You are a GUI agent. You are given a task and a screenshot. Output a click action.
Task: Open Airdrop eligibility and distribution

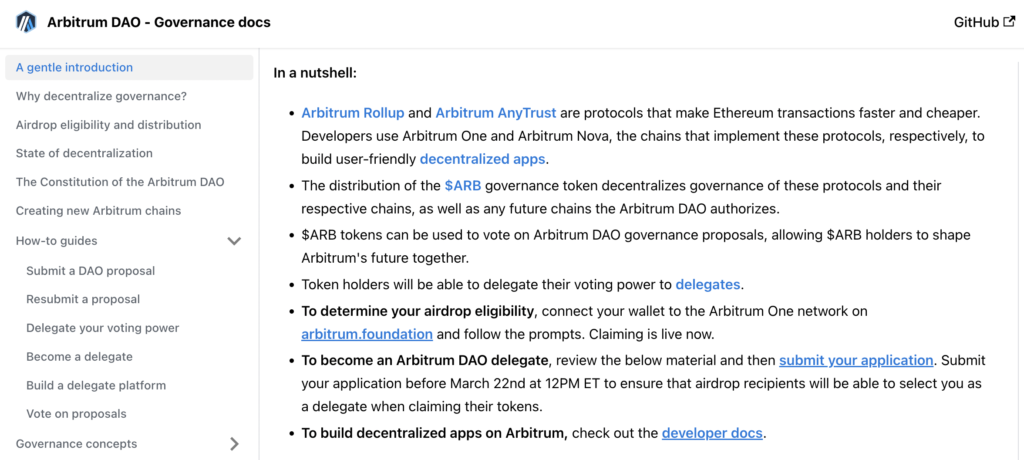click(x=108, y=125)
